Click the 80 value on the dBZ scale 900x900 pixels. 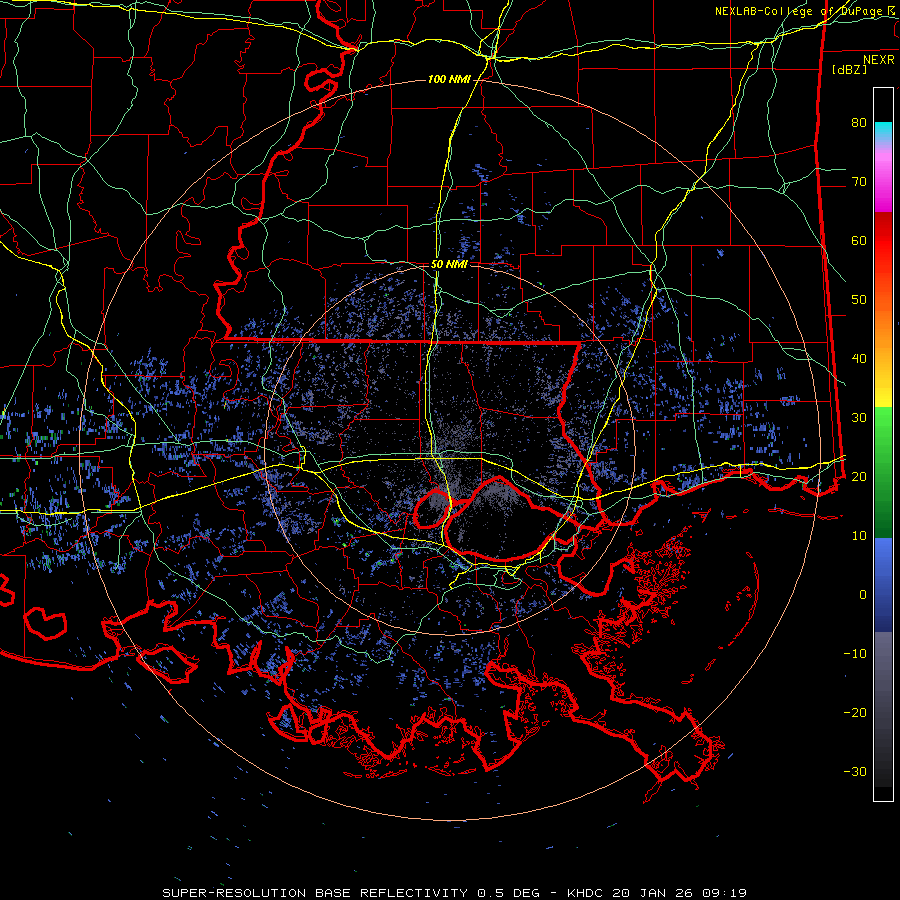[x=859, y=122]
